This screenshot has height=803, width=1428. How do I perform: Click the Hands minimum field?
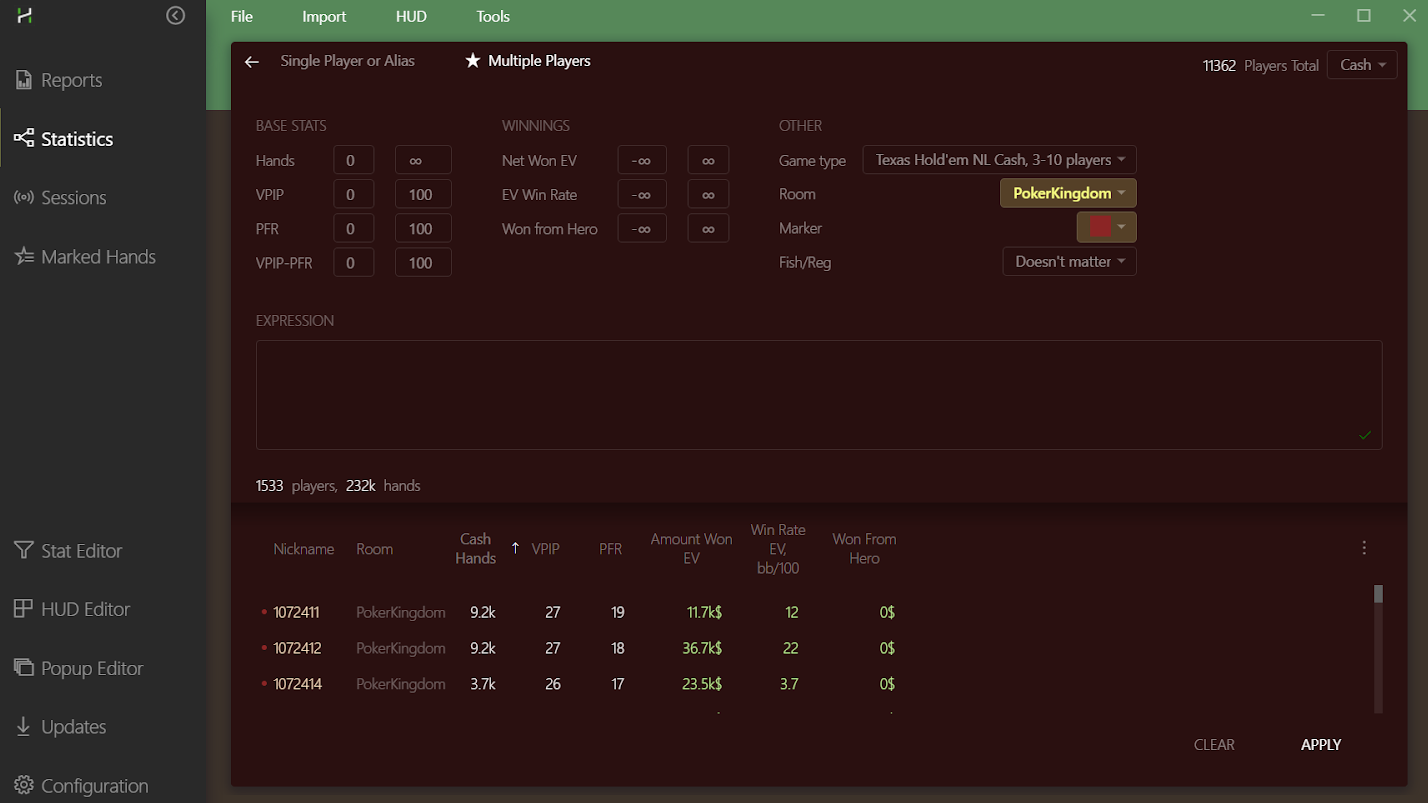coord(354,160)
